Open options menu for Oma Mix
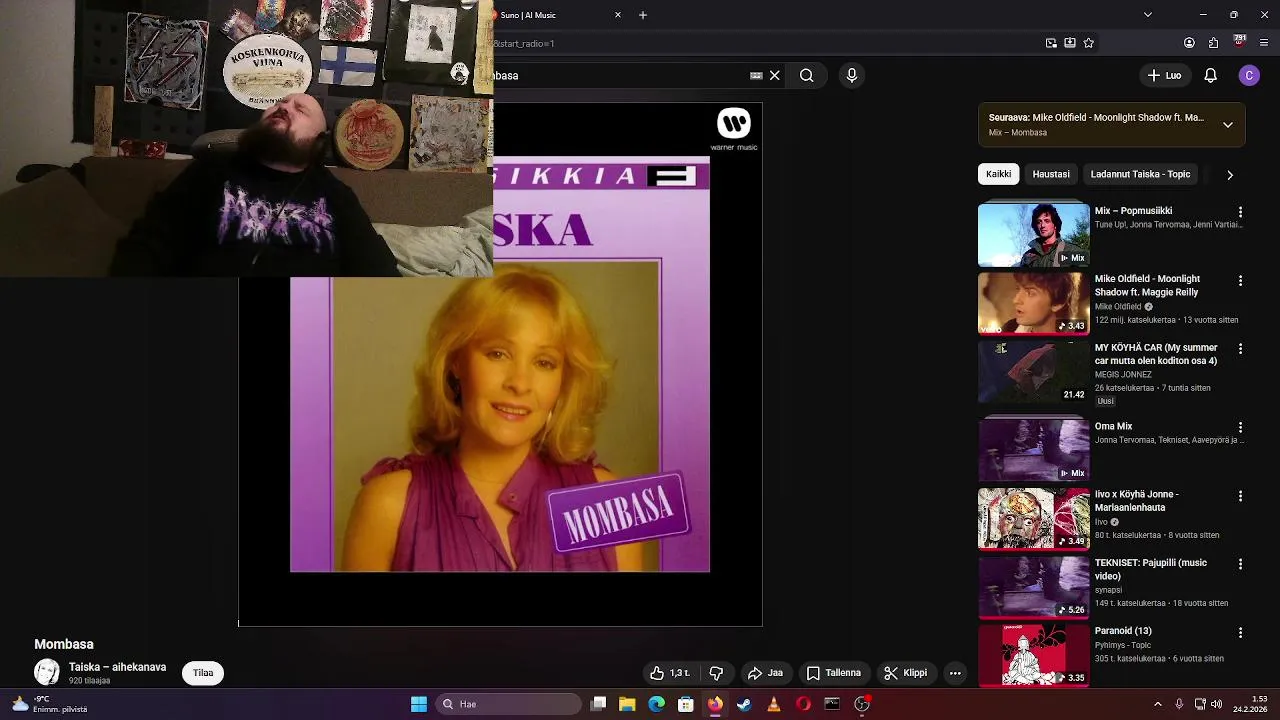The height and width of the screenshot is (720, 1280). tap(1240, 427)
